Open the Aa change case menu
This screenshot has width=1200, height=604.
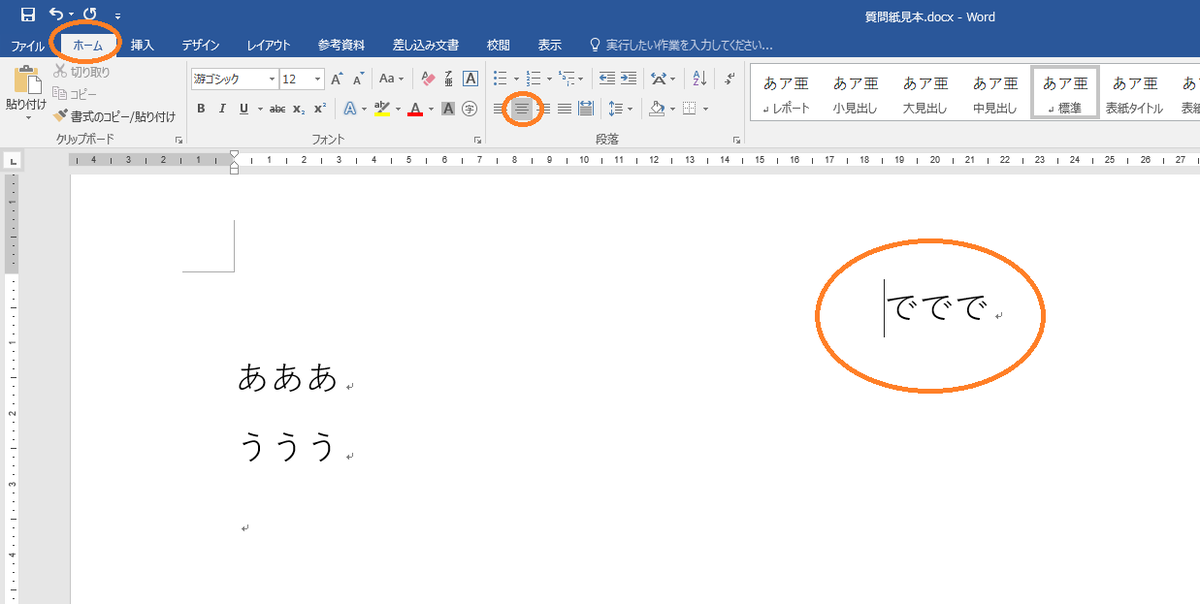[x=391, y=79]
